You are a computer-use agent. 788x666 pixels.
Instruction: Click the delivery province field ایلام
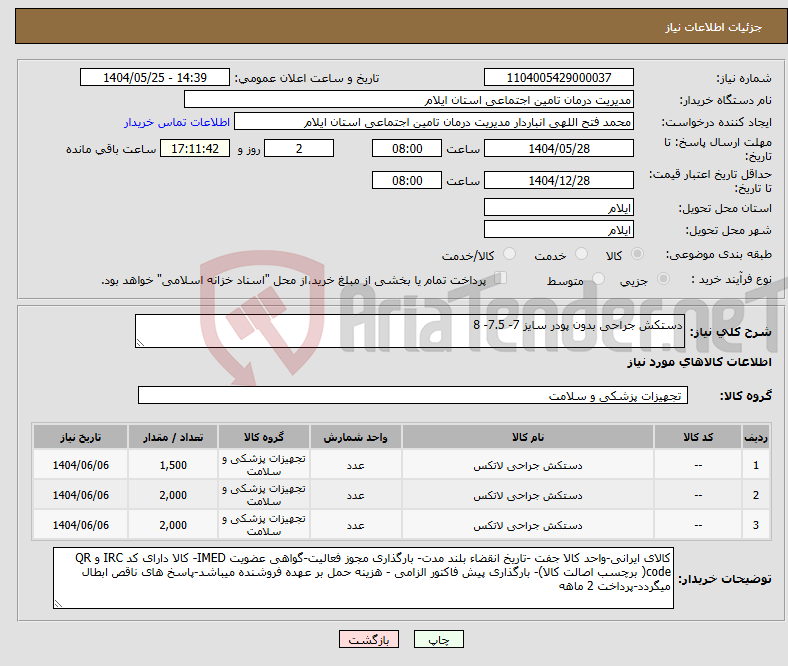pos(558,207)
